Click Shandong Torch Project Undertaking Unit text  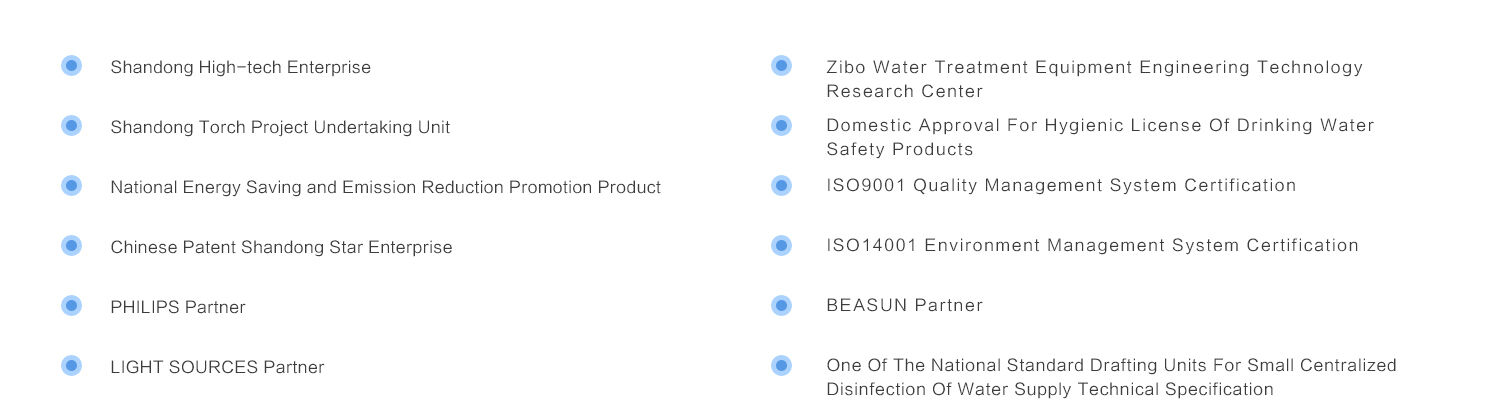(280, 128)
